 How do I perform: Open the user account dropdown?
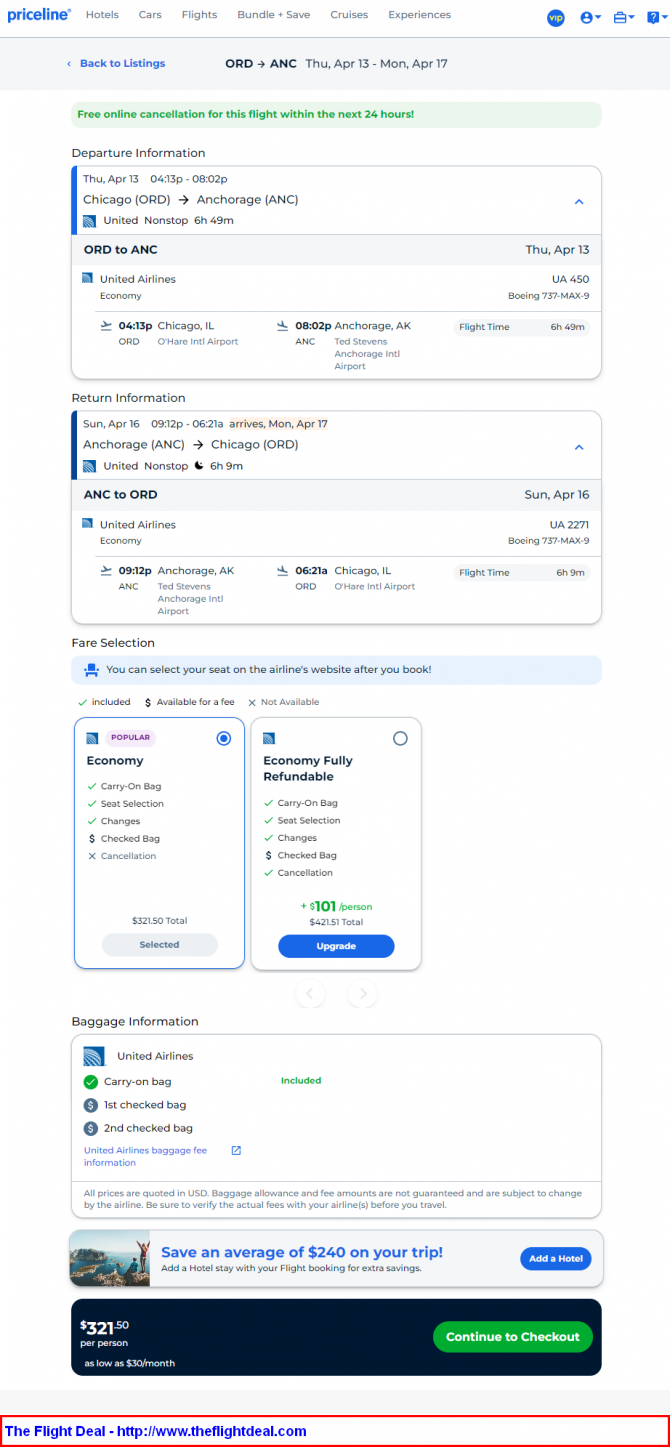tap(591, 18)
